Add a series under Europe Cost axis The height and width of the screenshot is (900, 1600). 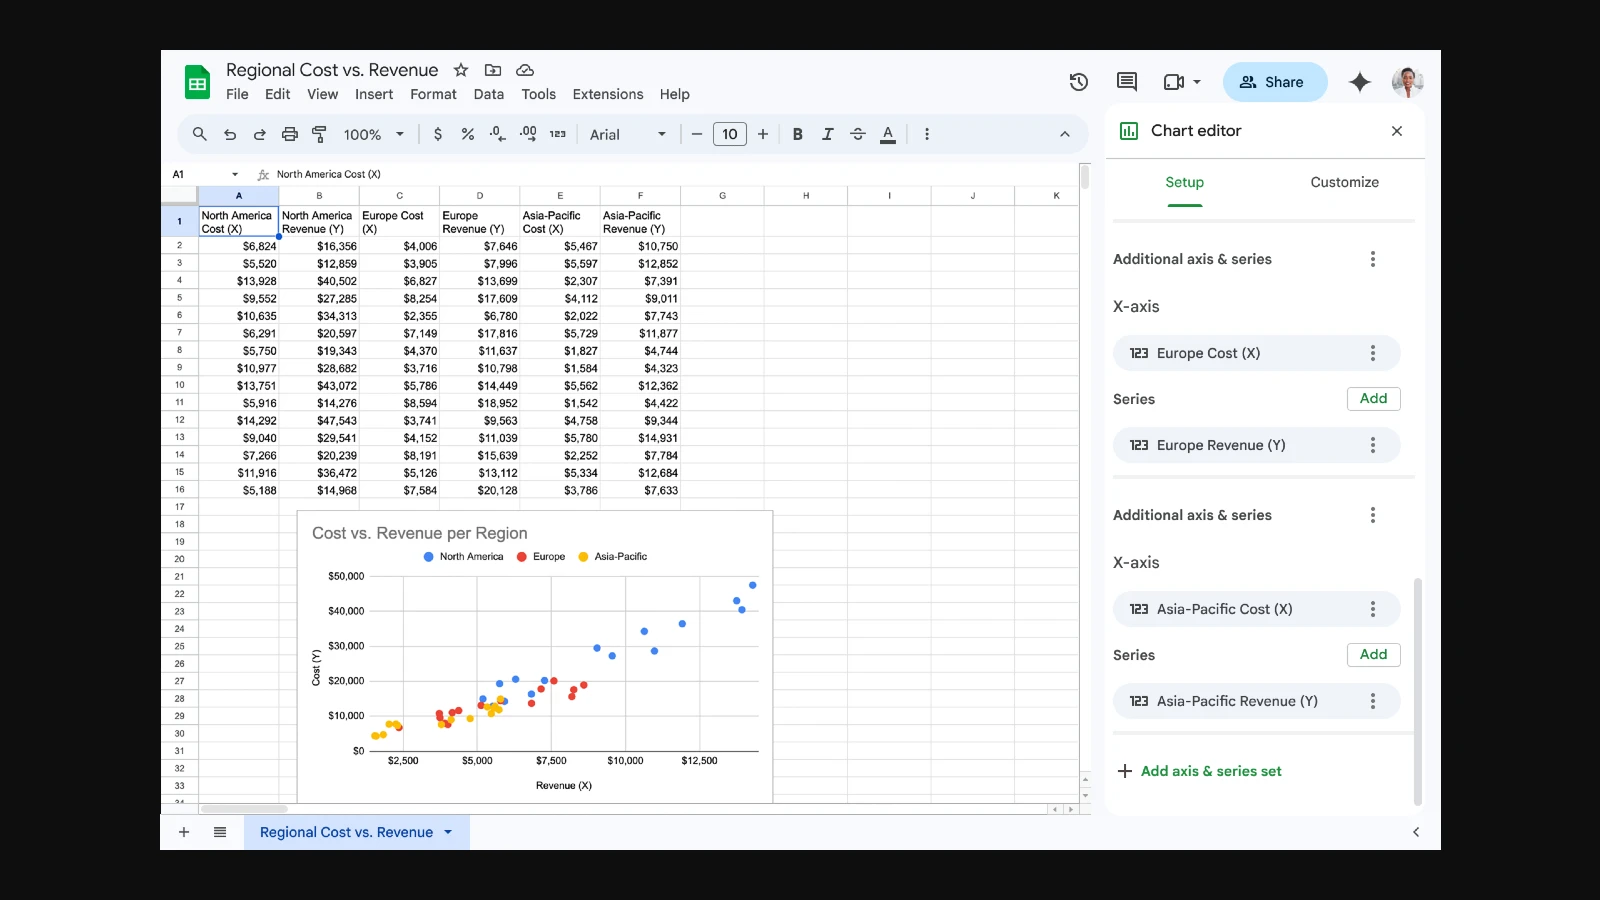pos(1373,398)
